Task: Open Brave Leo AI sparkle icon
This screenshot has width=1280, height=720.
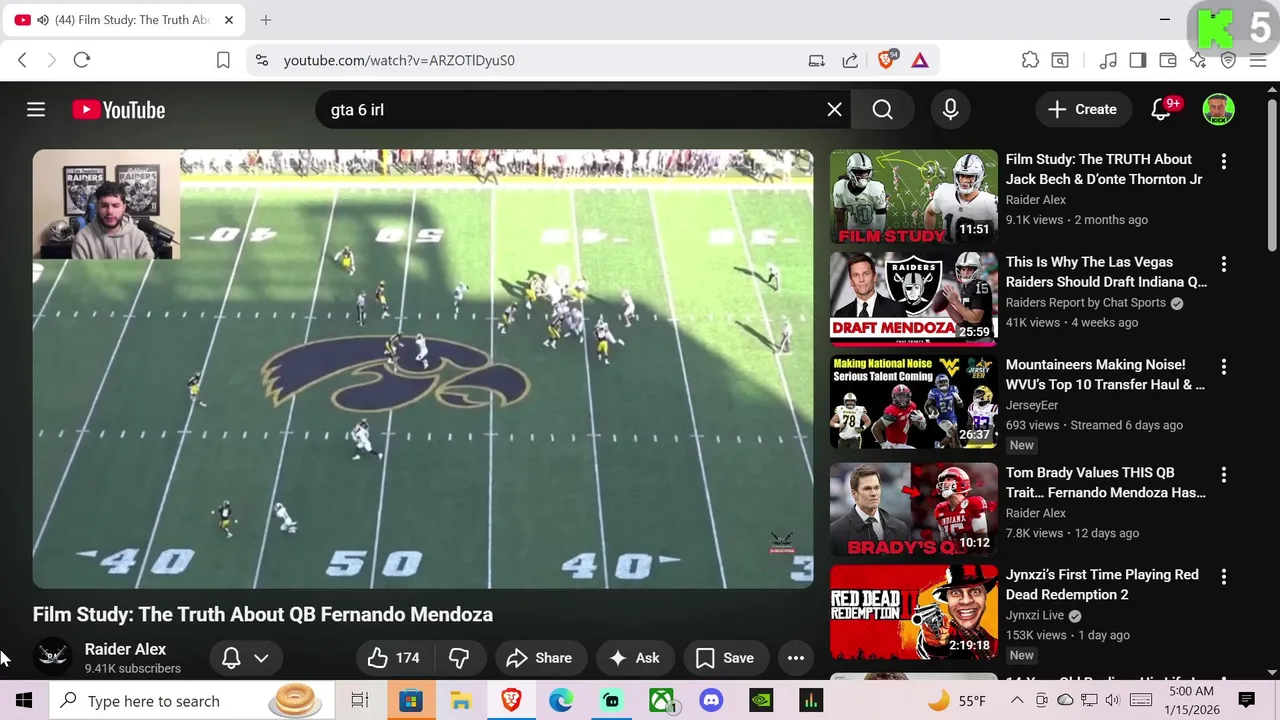Action: click(x=1198, y=60)
